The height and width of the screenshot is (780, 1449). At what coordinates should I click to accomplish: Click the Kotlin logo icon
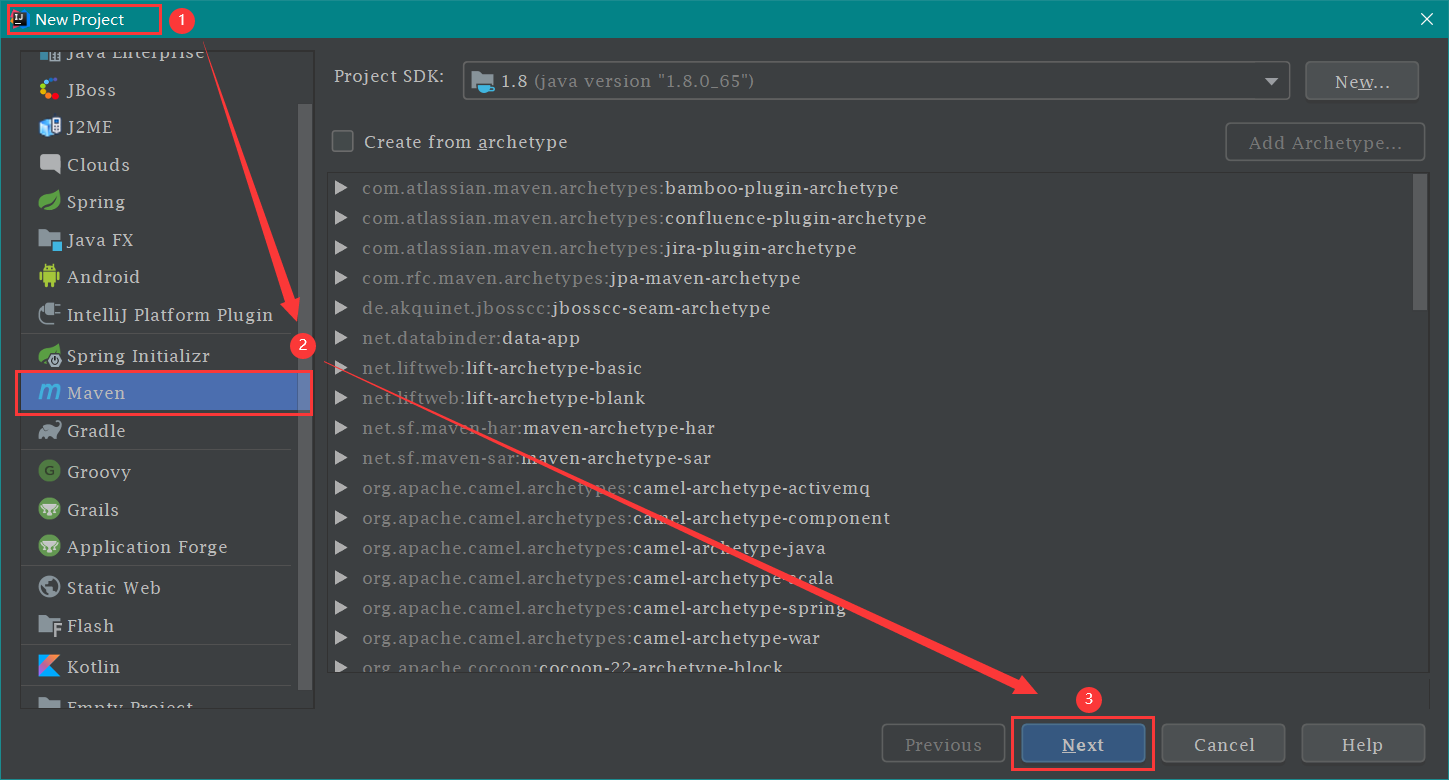pyautogui.click(x=49, y=666)
